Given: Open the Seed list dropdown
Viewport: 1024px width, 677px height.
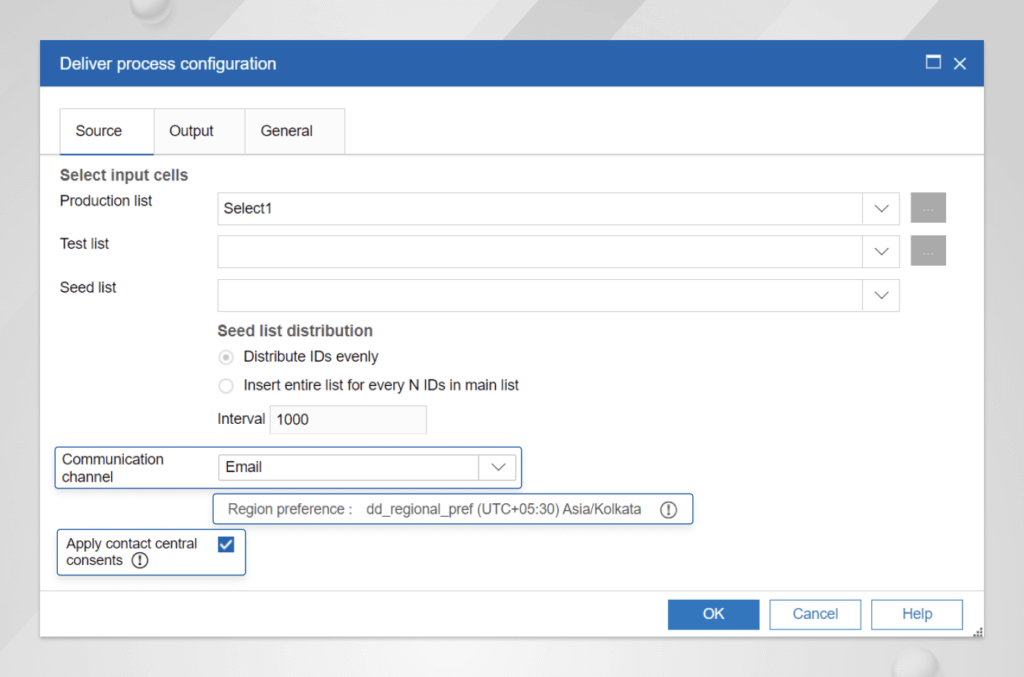Looking at the screenshot, I should pyautogui.click(x=881, y=295).
